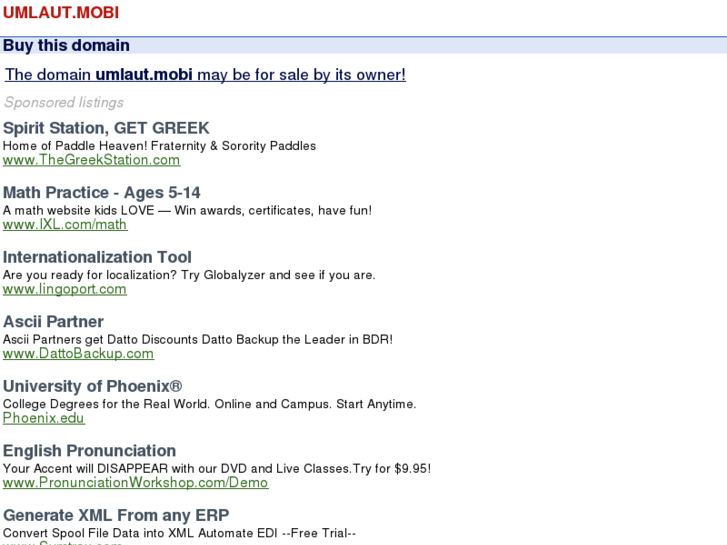Open 'Generate XML From any ERP' listing
The height and width of the screenshot is (545, 727).
click(116, 515)
